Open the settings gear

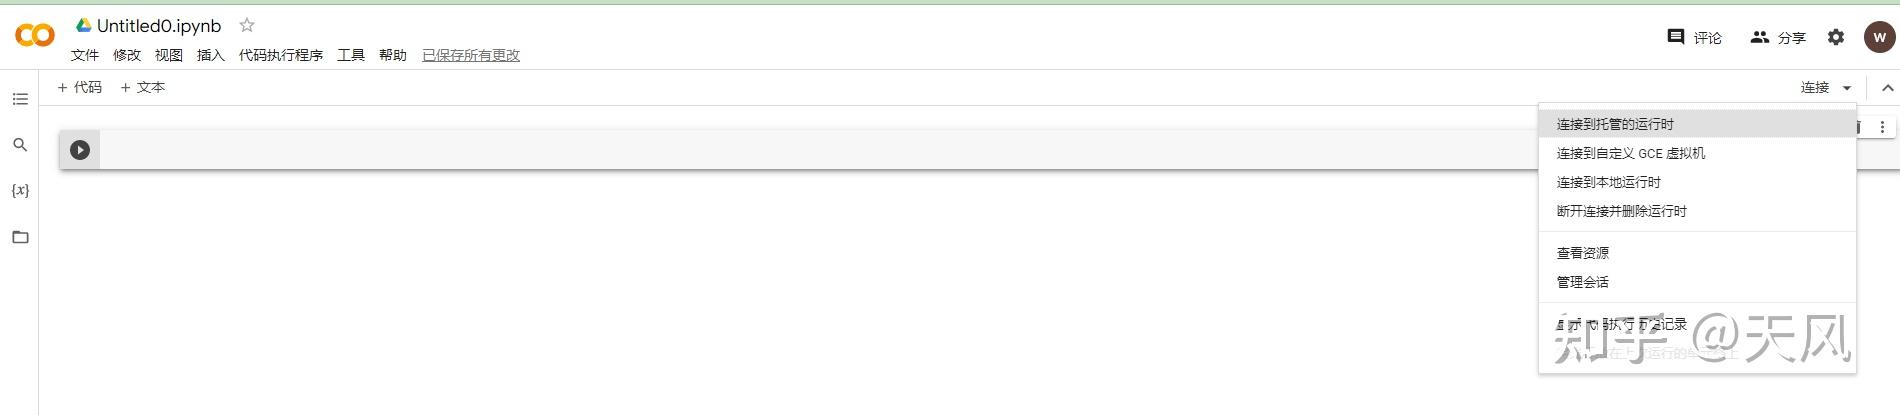click(1836, 37)
